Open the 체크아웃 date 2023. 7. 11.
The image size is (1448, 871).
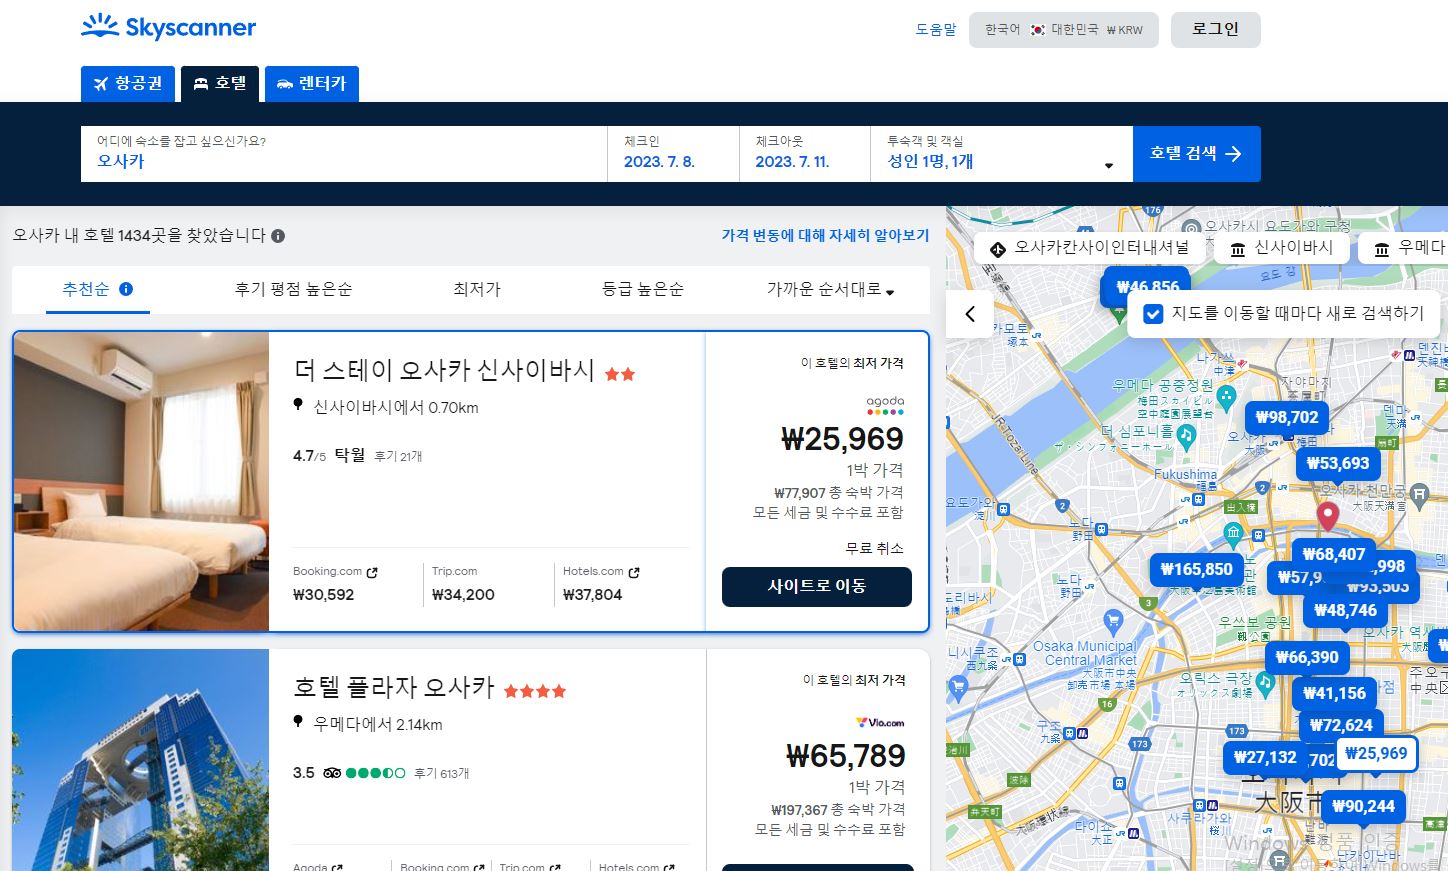pos(805,154)
